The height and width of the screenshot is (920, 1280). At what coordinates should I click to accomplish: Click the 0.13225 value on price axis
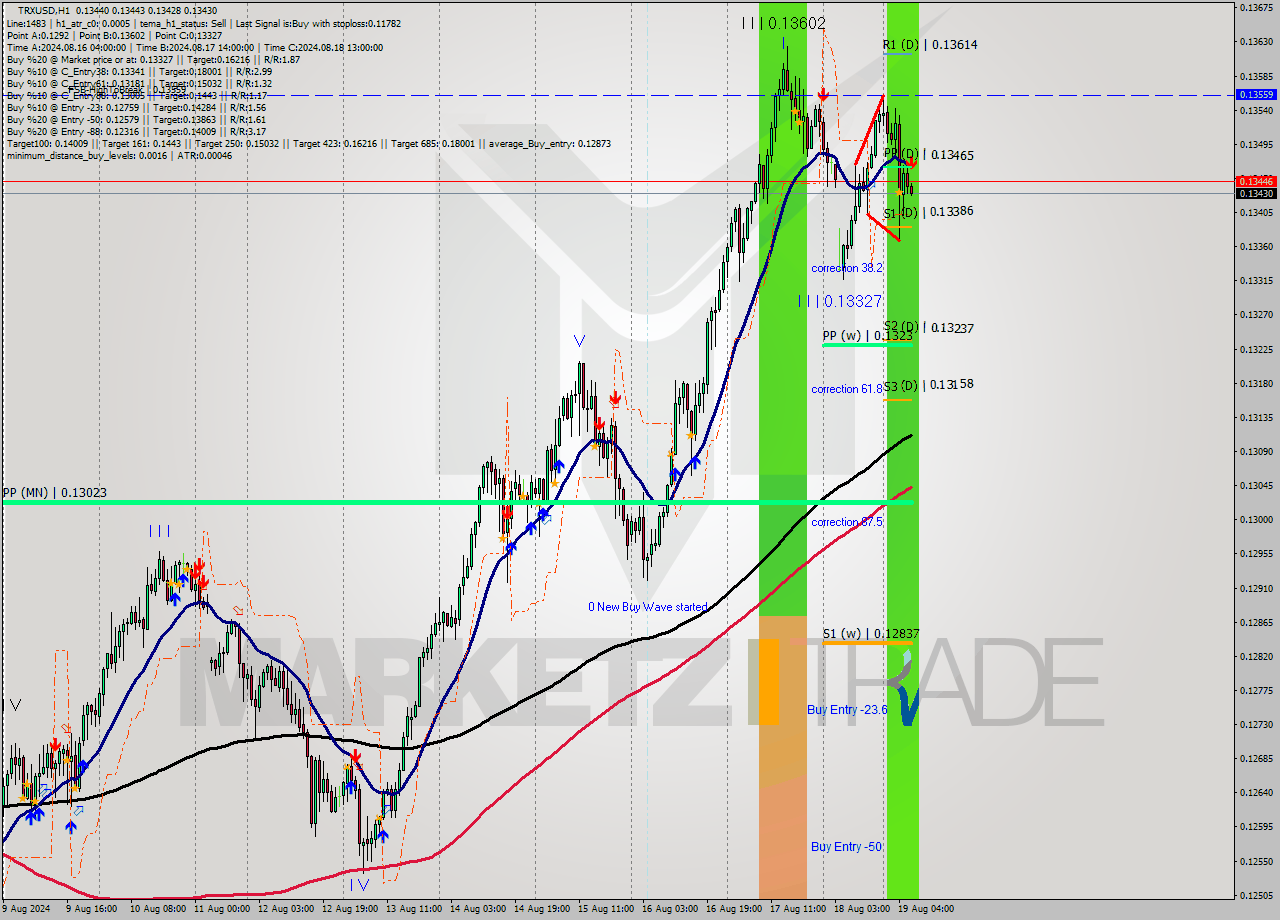1256,349
